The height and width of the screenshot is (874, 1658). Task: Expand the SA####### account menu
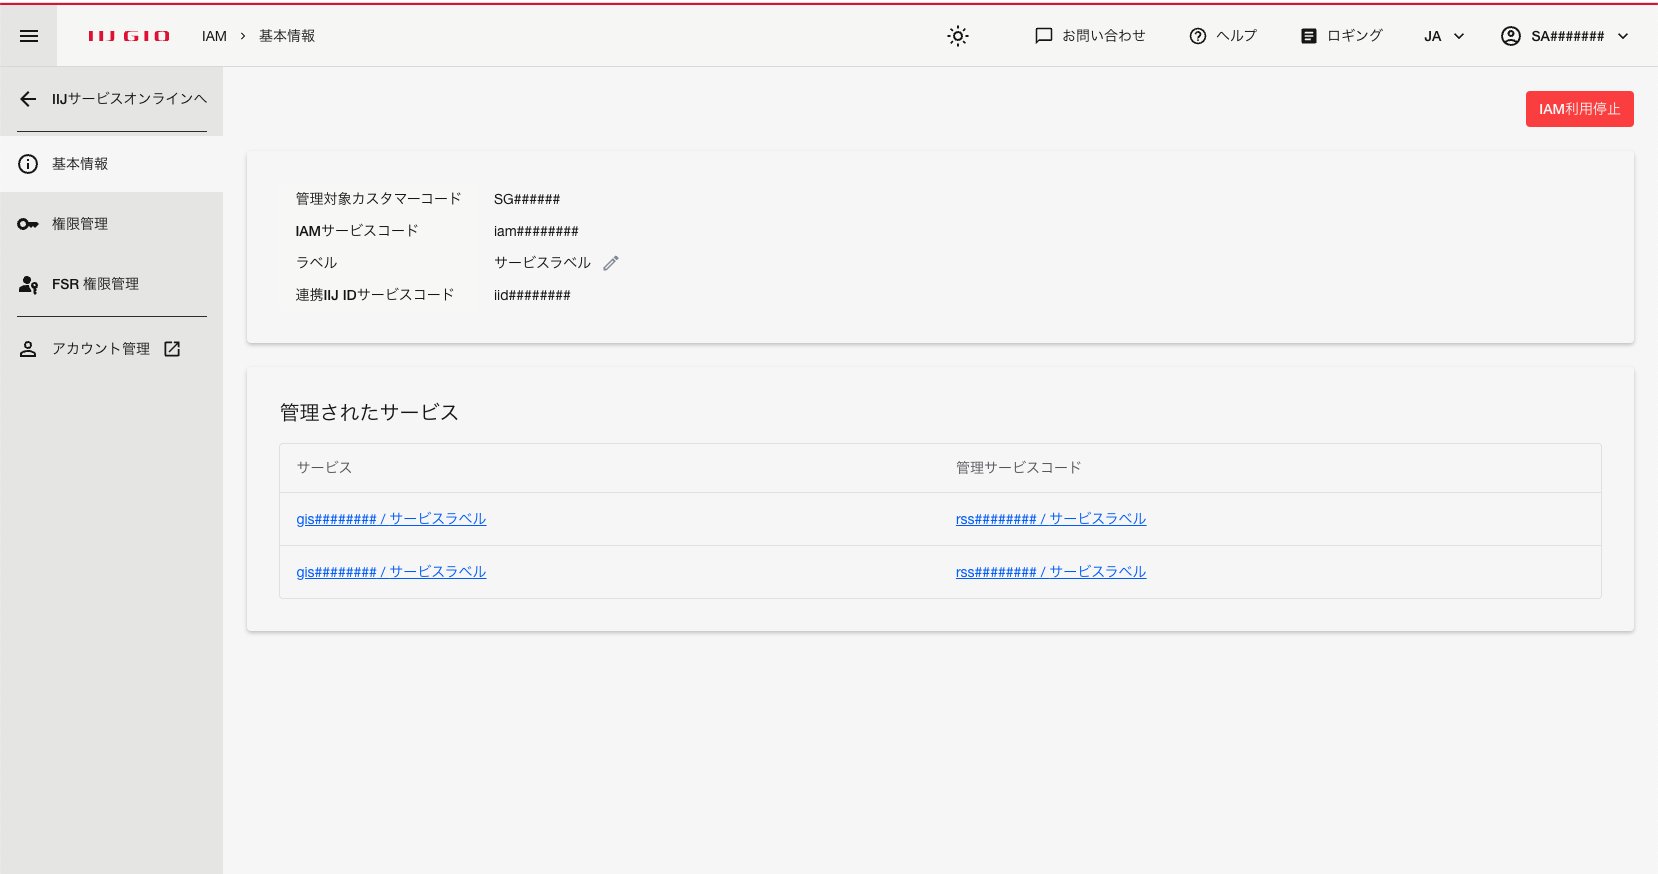click(x=1565, y=36)
